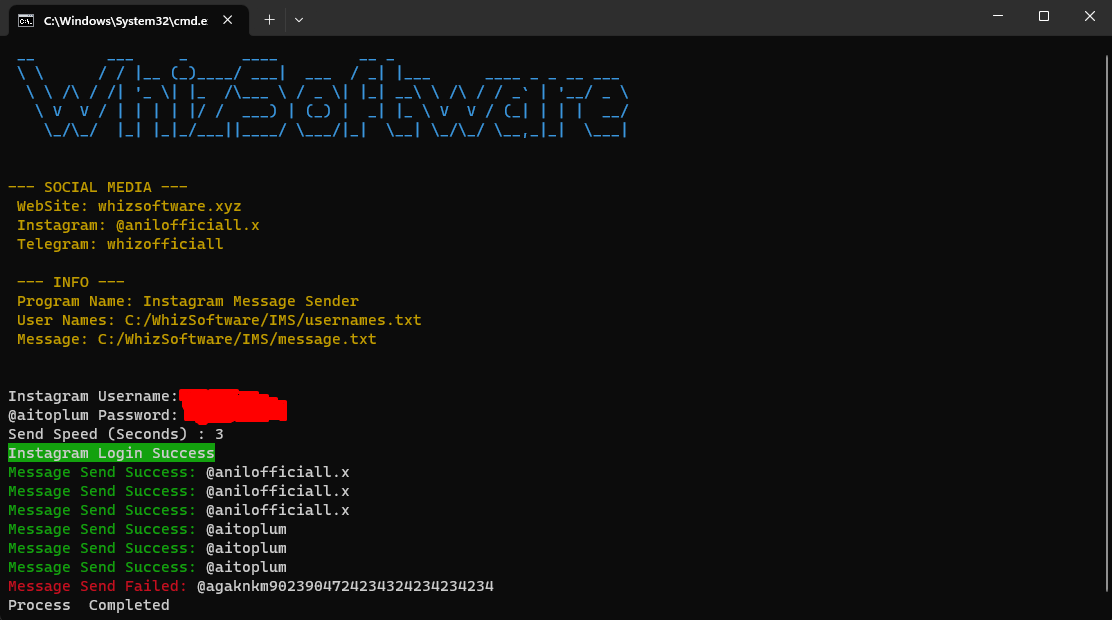The width and height of the screenshot is (1112, 620).
Task: Click the '@aitoplum Password:' prompt
Action: pos(93,415)
